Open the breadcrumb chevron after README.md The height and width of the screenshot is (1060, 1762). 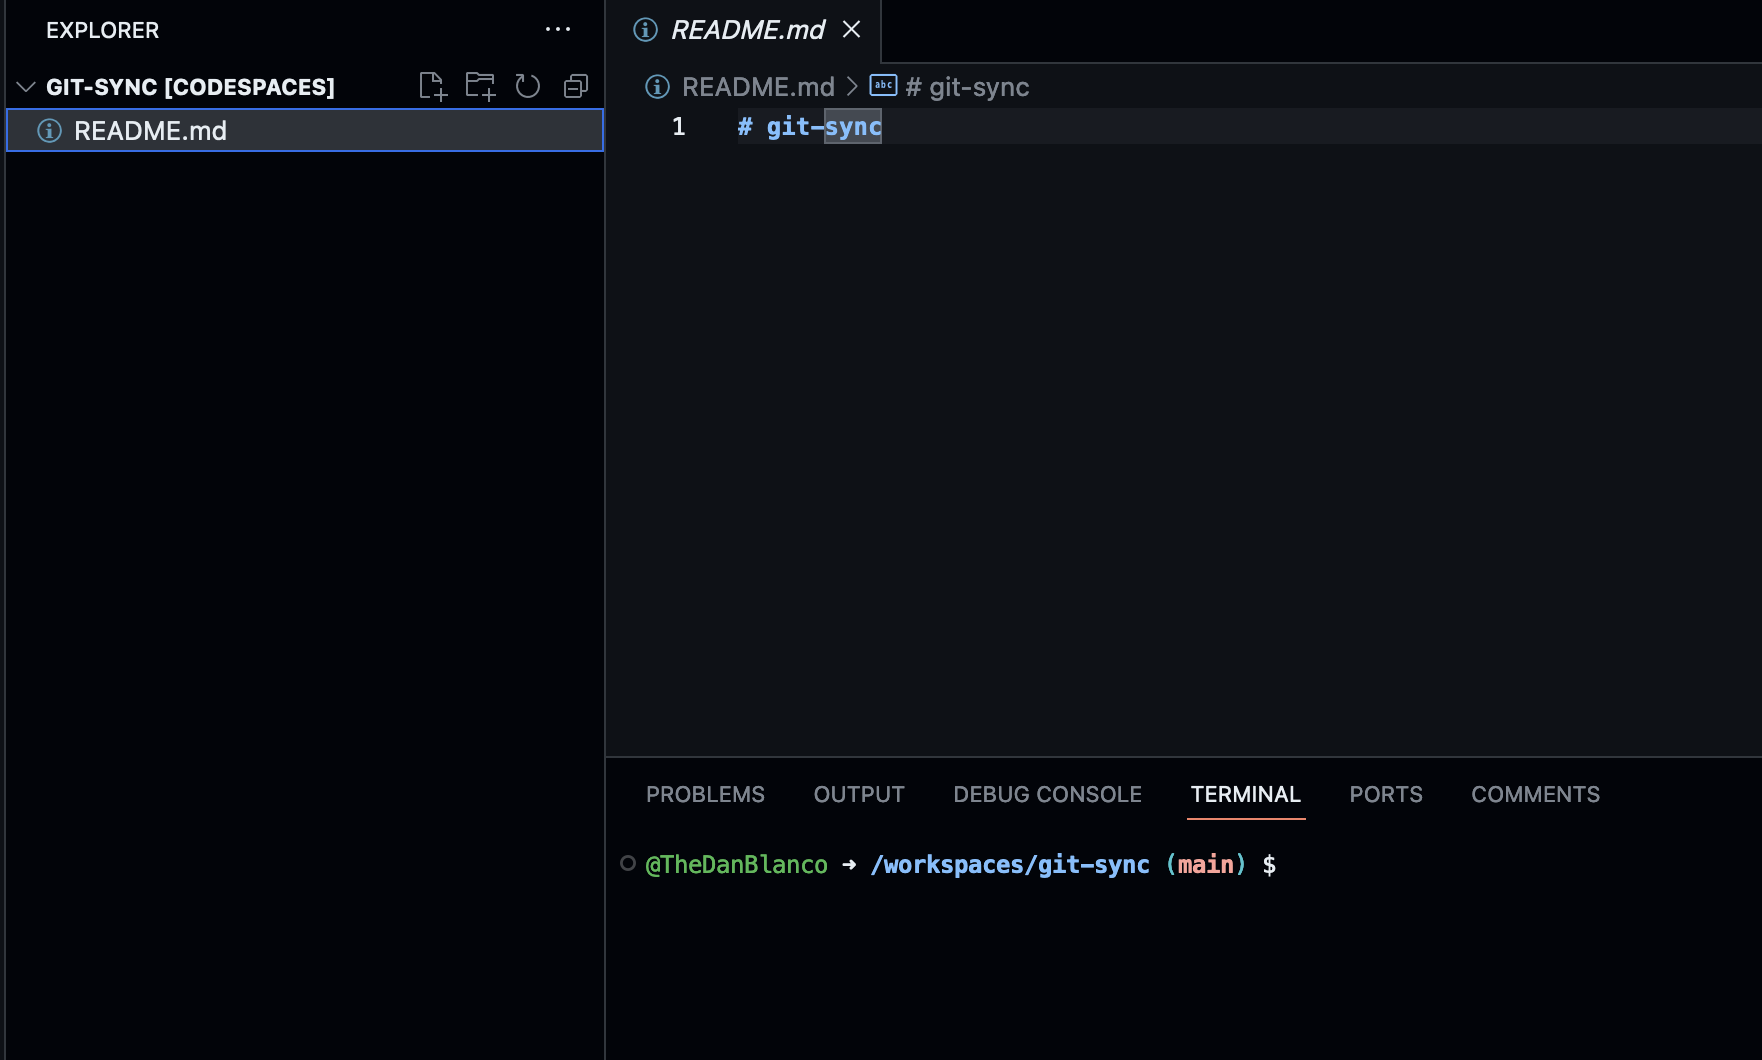[852, 87]
